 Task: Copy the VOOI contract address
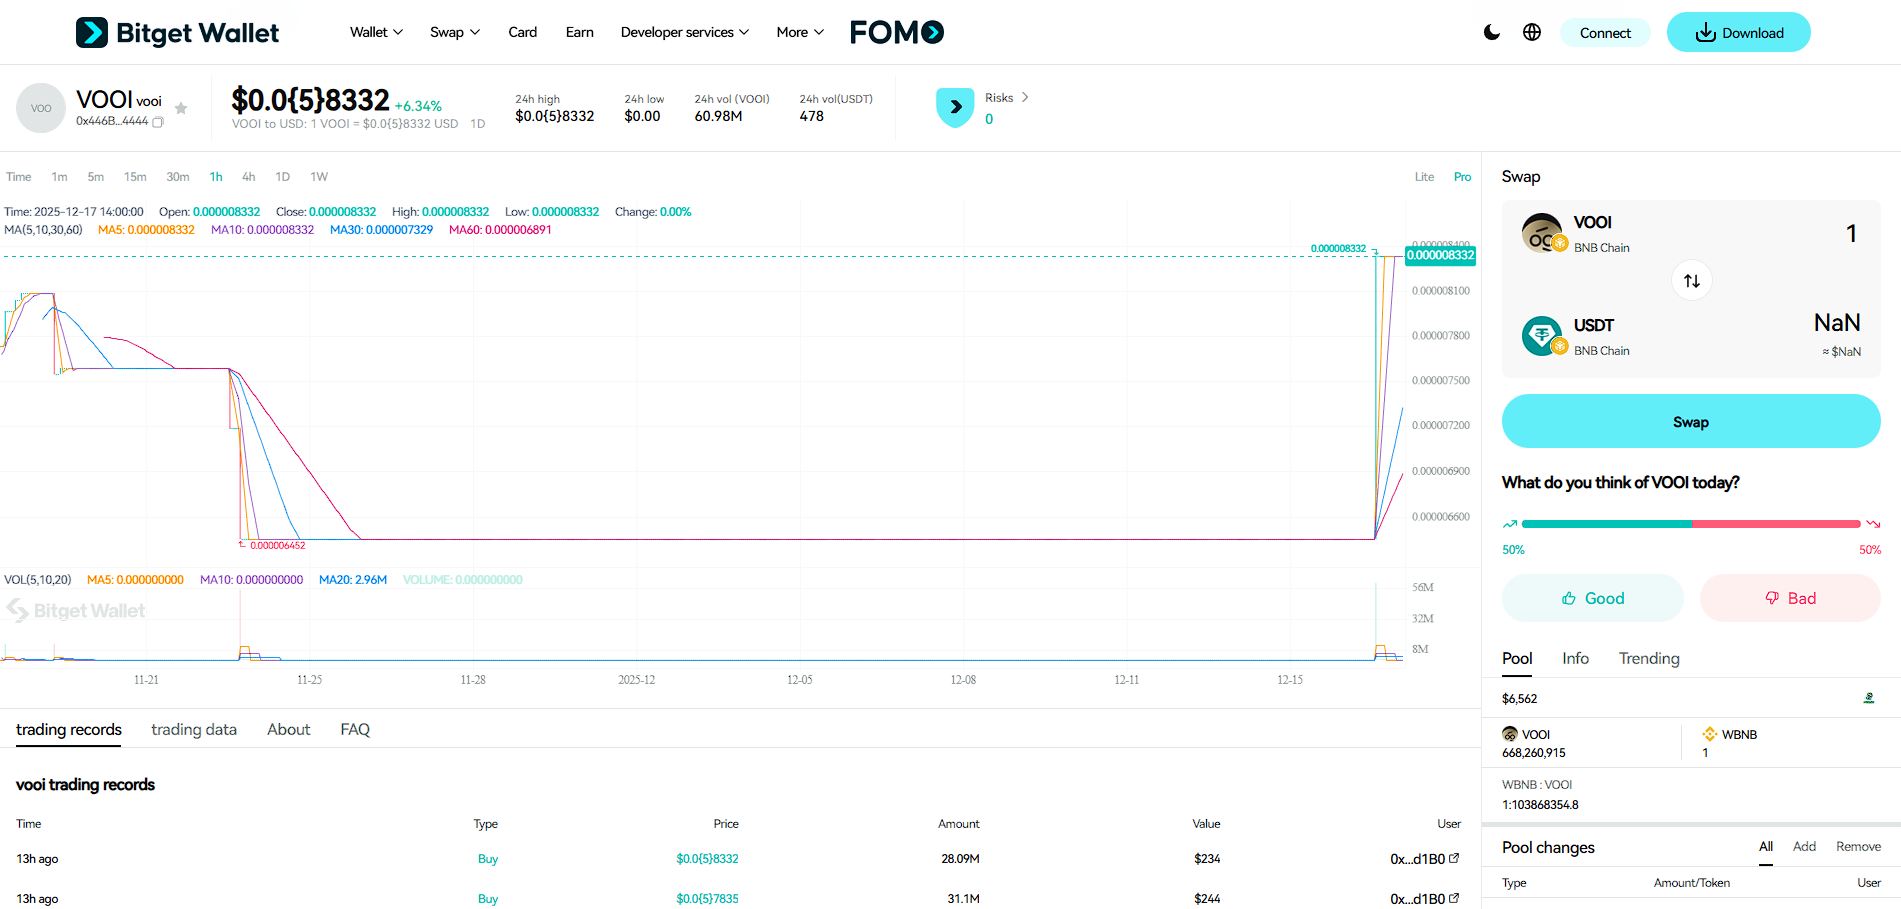pyautogui.click(x=158, y=121)
